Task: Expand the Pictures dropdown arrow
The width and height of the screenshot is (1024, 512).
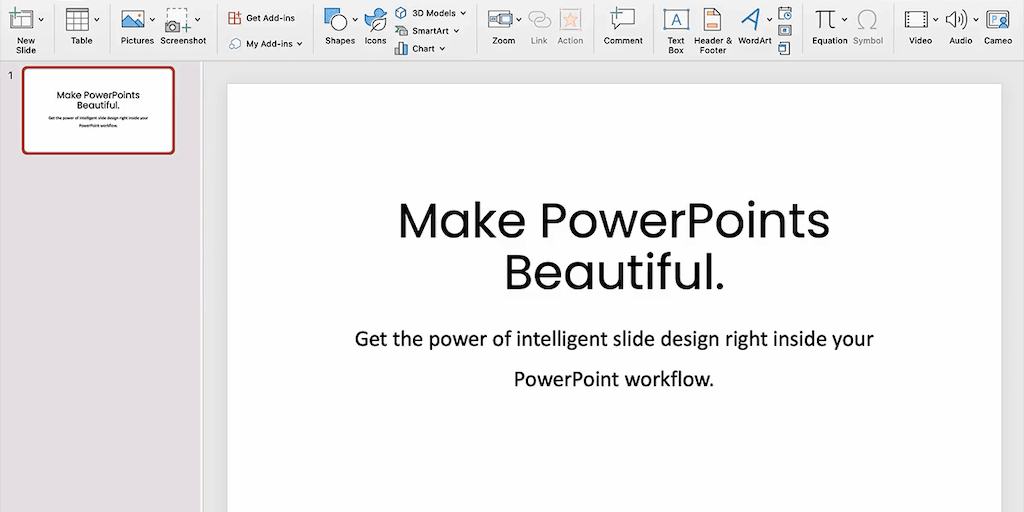Action: click(152, 19)
